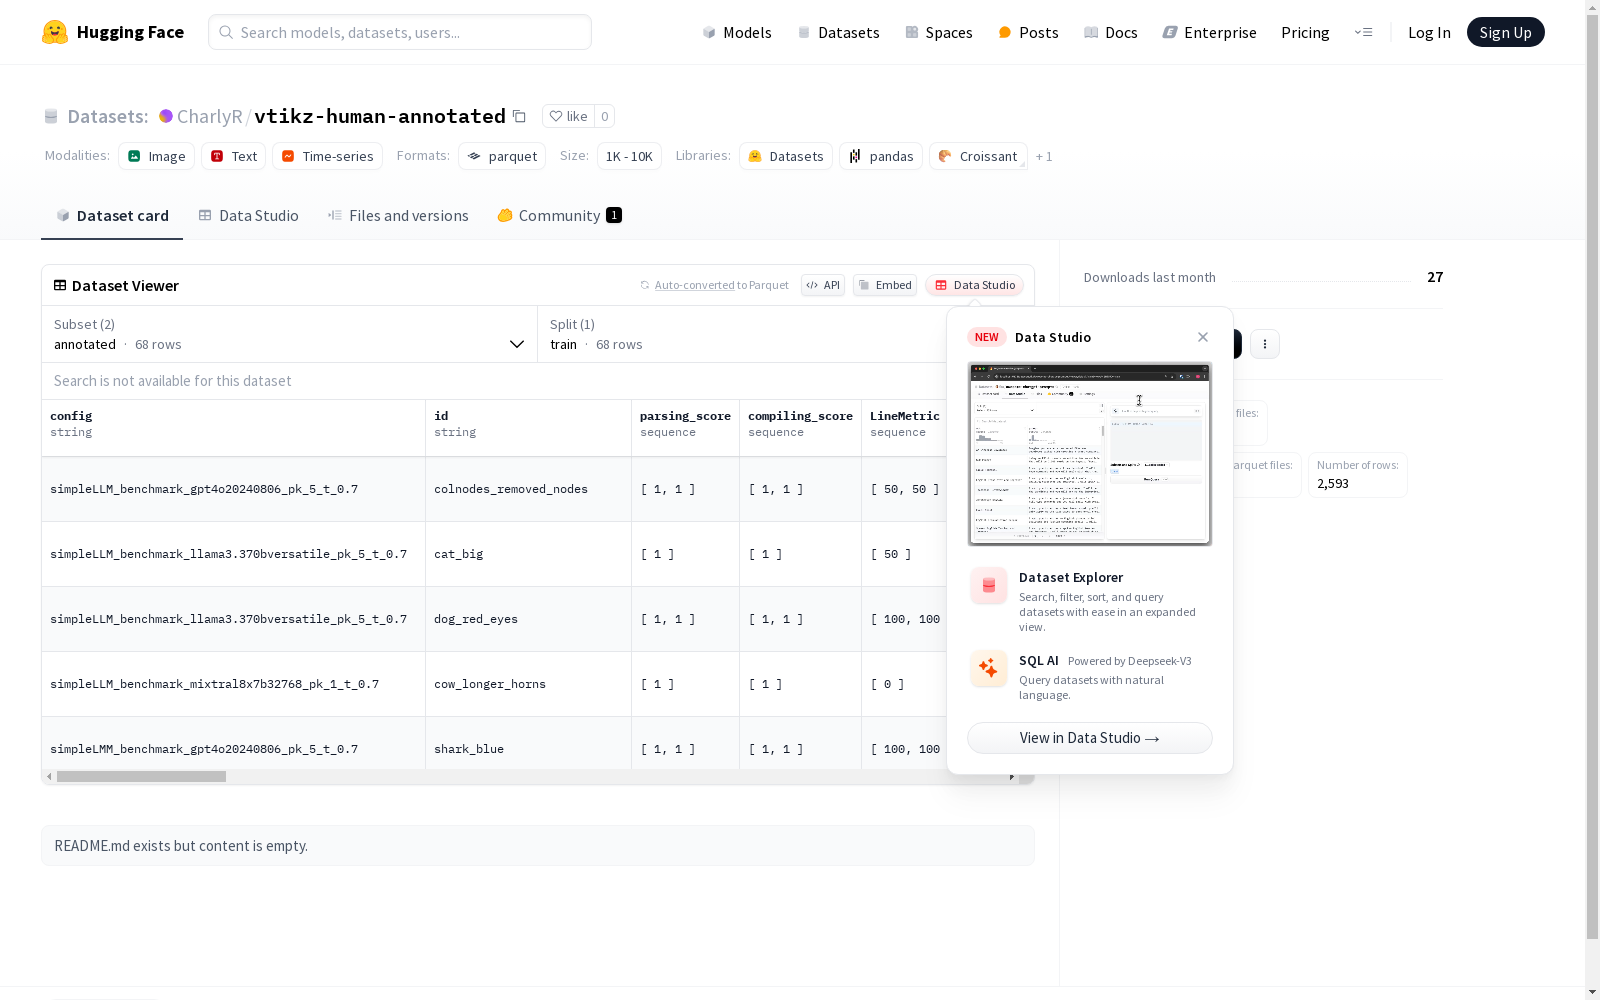Image resolution: width=1600 pixels, height=1000 pixels.
Task: Select the cat_big id cell
Action: pyautogui.click(x=529, y=554)
